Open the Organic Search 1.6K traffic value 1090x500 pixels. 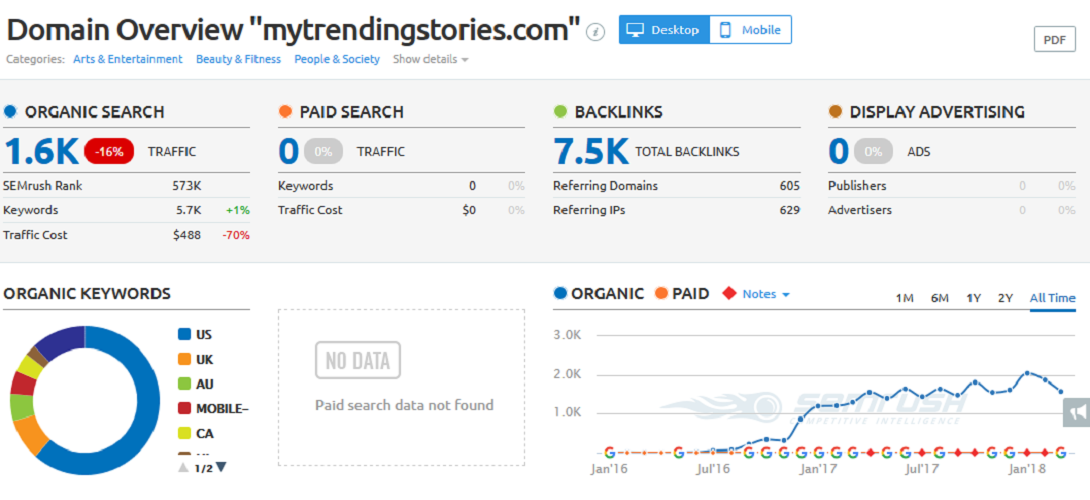click(41, 152)
